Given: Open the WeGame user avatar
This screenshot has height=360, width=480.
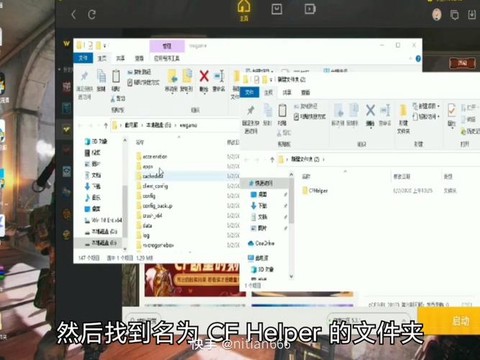Looking at the screenshot, I should (x=437, y=14).
